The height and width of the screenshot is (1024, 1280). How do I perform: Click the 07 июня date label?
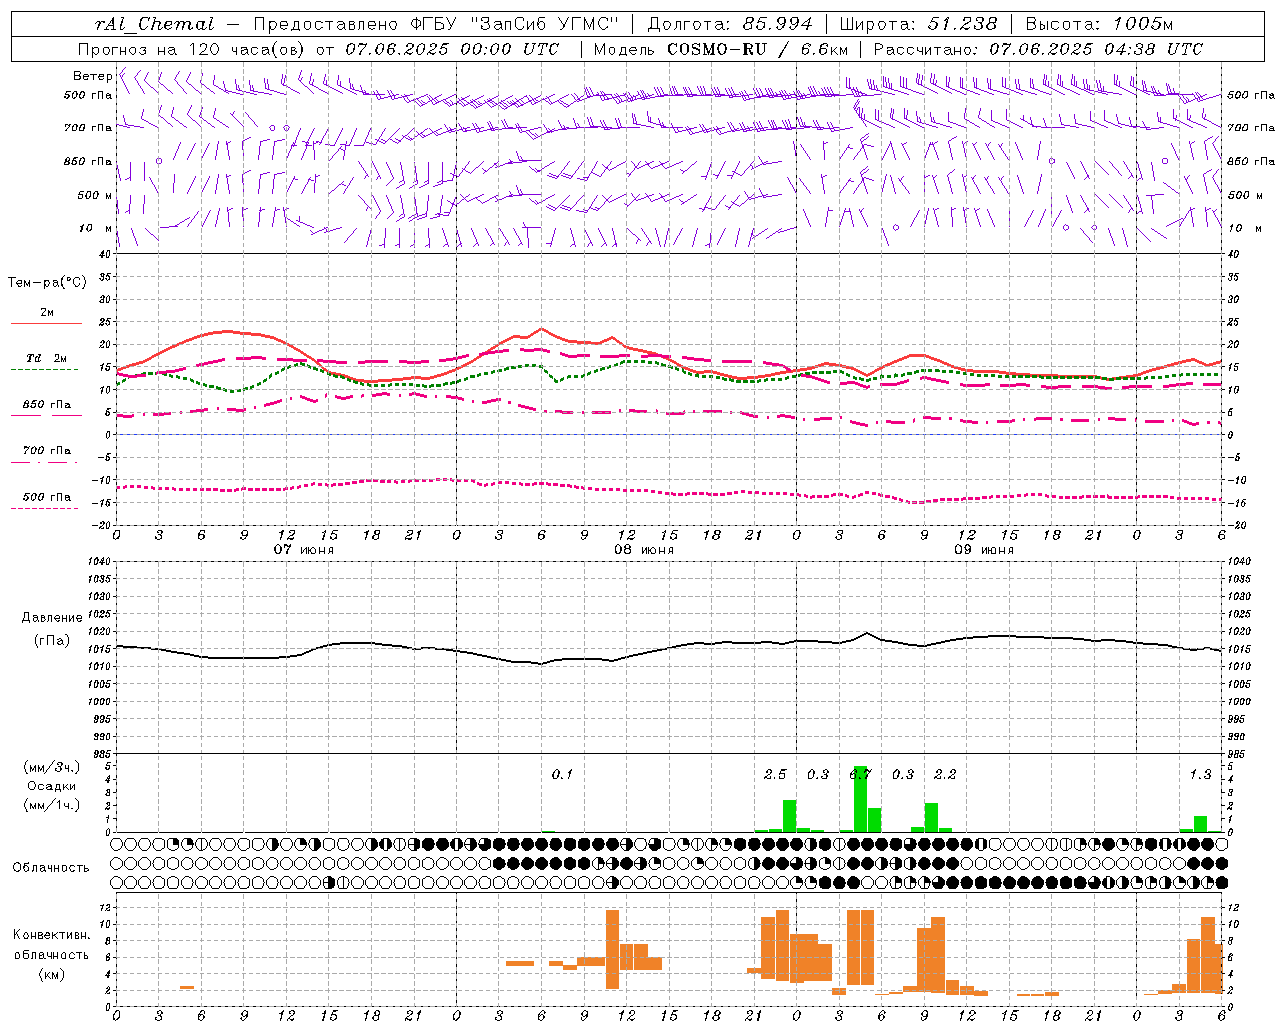[x=304, y=550]
